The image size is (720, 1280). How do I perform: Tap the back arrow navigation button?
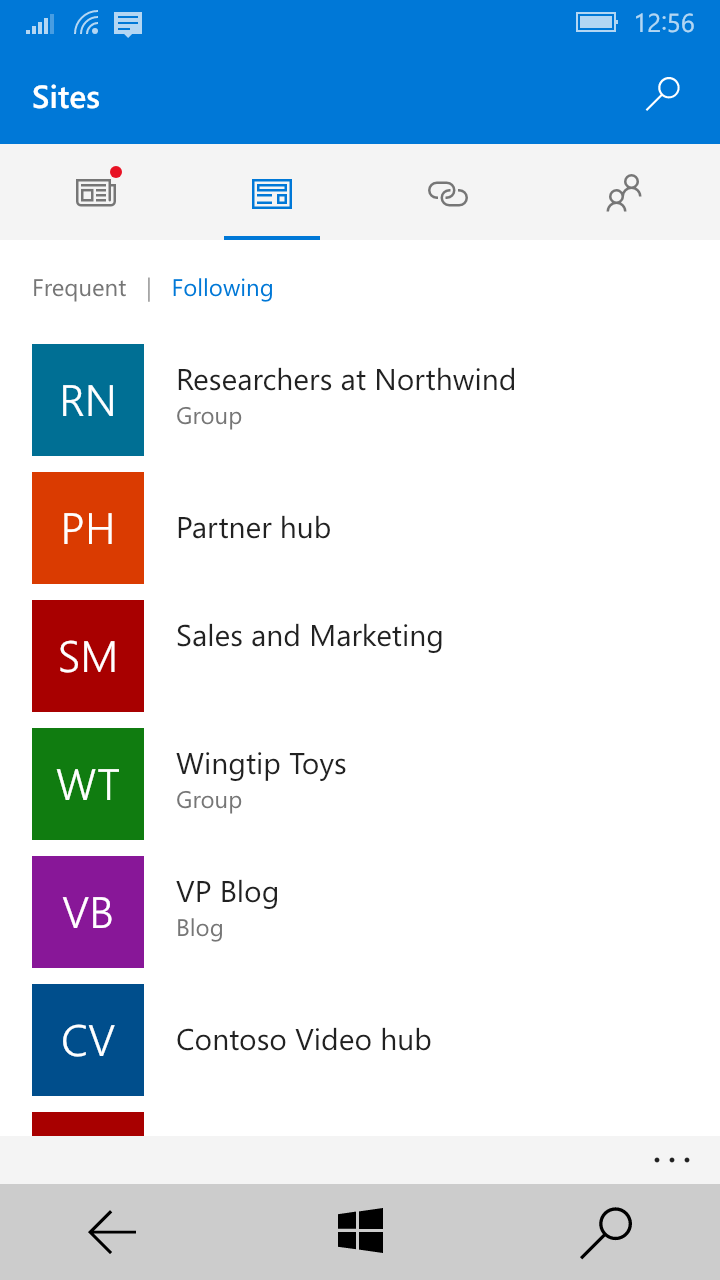pos(112,1232)
